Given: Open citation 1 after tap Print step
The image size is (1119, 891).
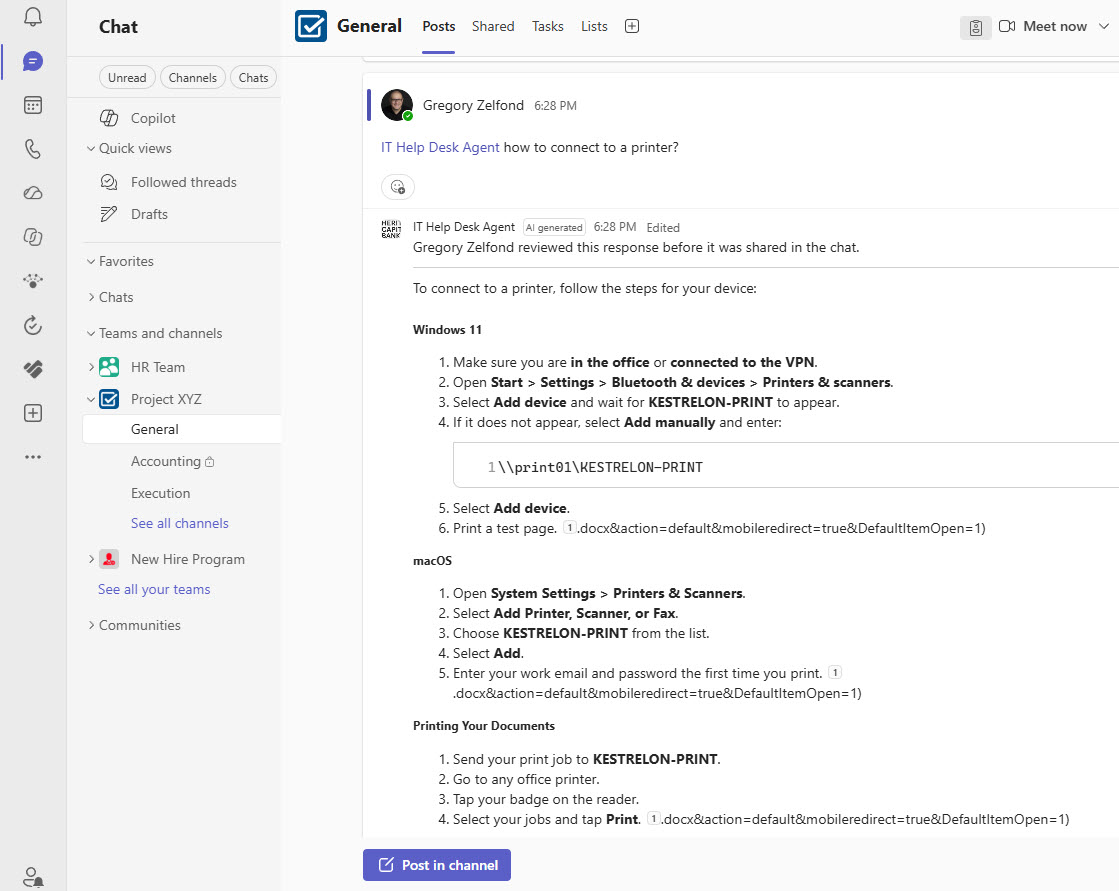Looking at the screenshot, I should click(654, 819).
